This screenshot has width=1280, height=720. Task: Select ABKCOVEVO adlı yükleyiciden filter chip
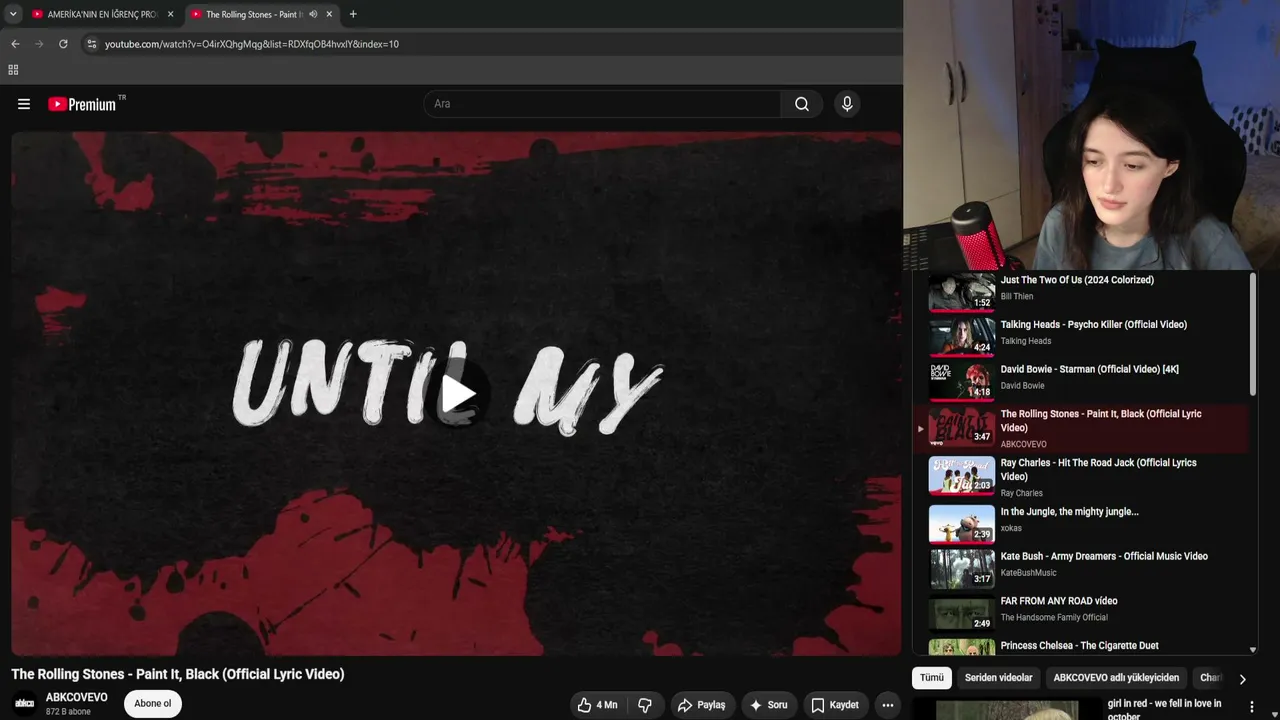click(x=1116, y=678)
